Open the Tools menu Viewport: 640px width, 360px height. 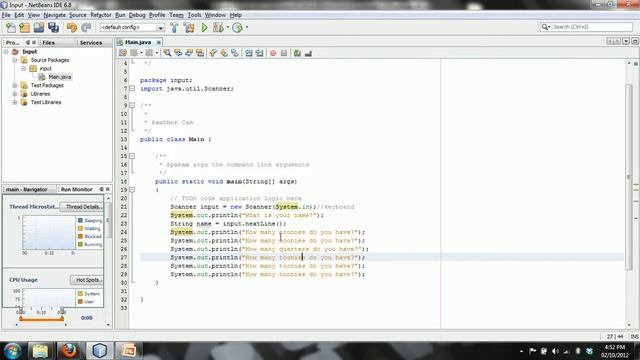click(194, 15)
